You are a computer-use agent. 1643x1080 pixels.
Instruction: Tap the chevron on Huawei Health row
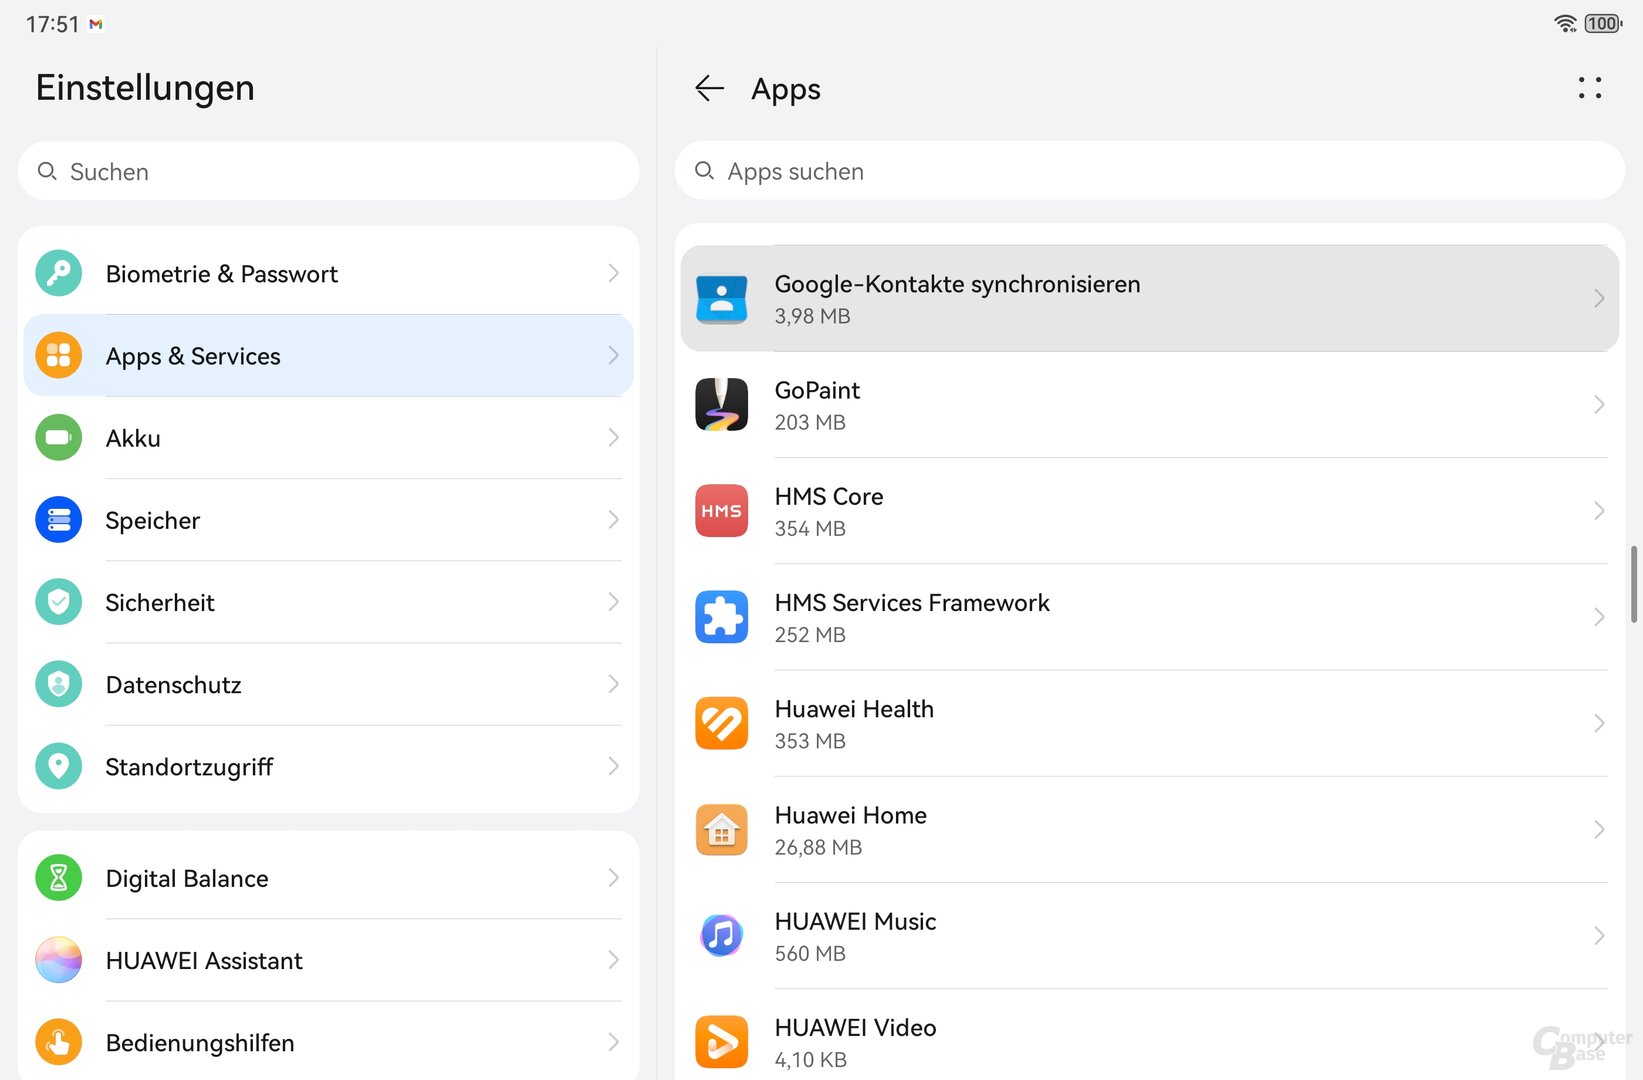pyautogui.click(x=1598, y=723)
